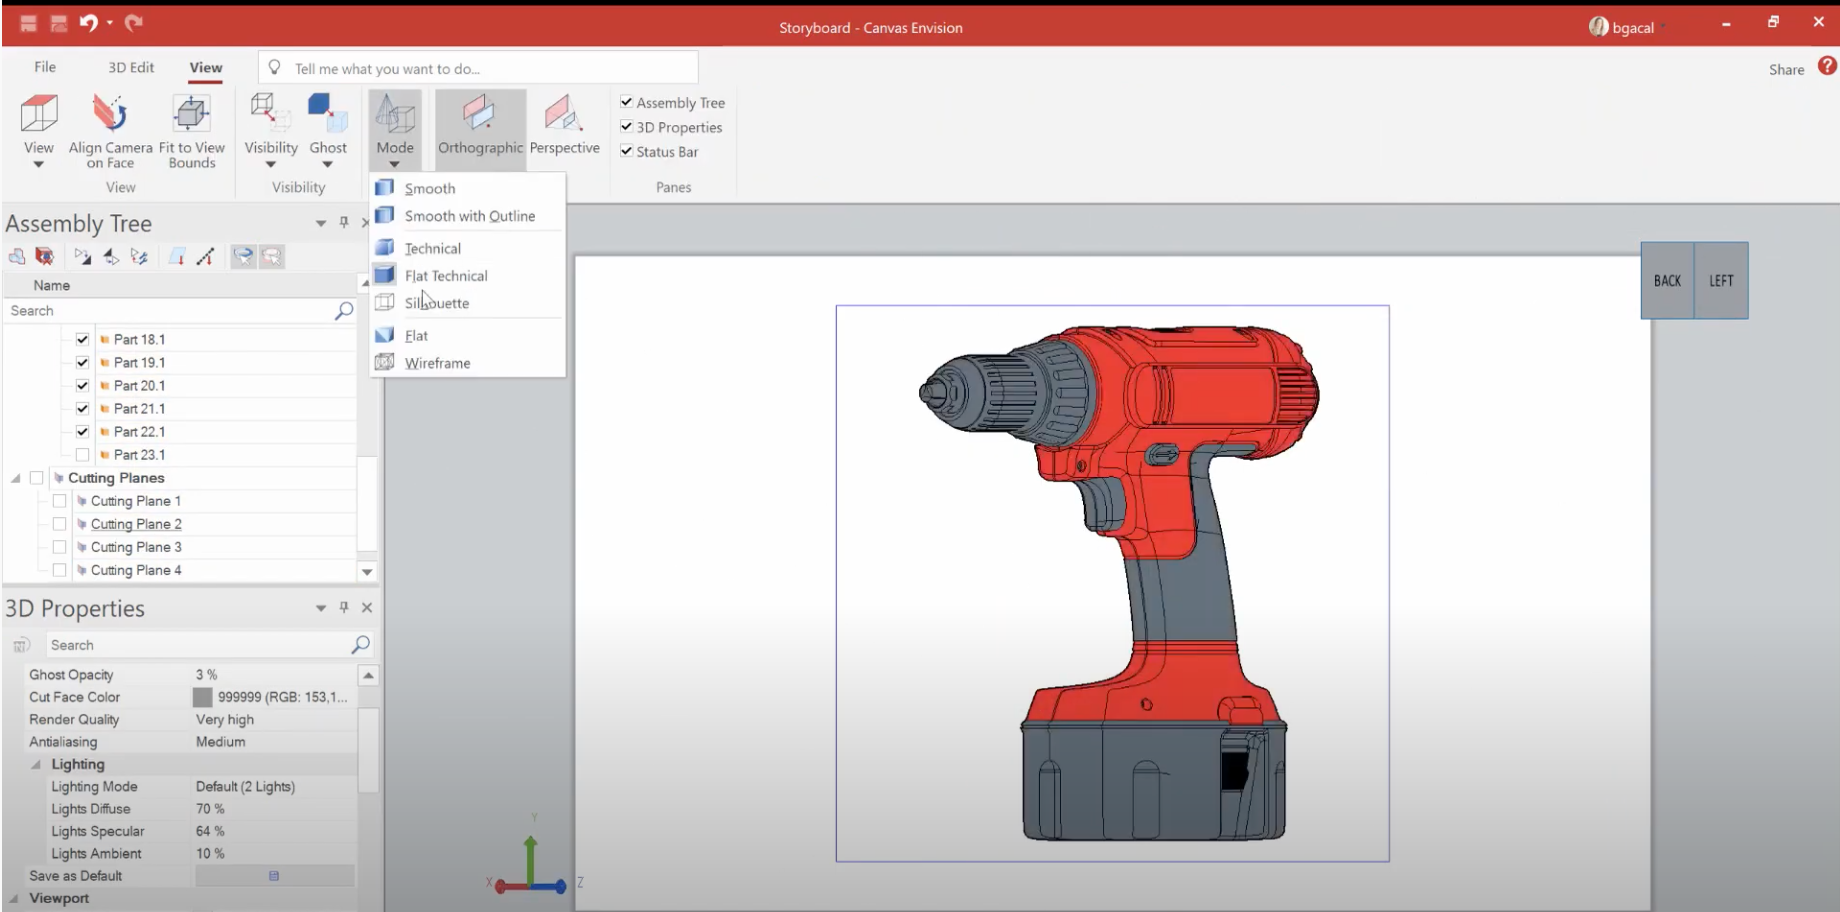This screenshot has width=1840, height=912.
Task: Choose Wireframe from the Mode menu
Action: point(437,363)
